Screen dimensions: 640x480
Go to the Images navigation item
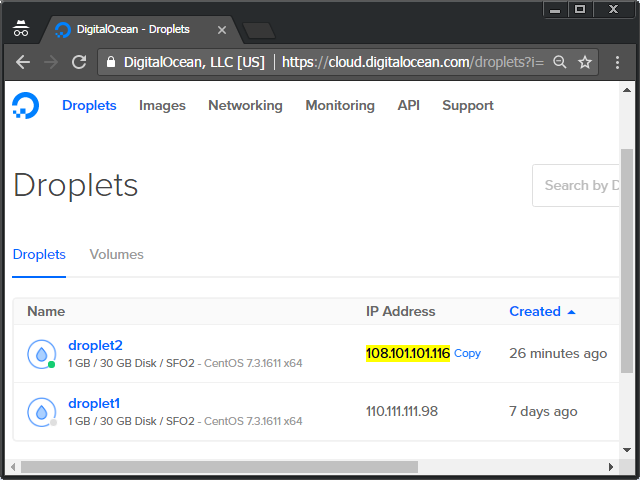pos(162,105)
